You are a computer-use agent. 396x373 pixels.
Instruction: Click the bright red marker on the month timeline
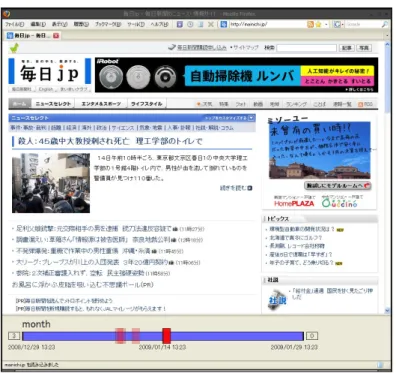click(x=167, y=336)
